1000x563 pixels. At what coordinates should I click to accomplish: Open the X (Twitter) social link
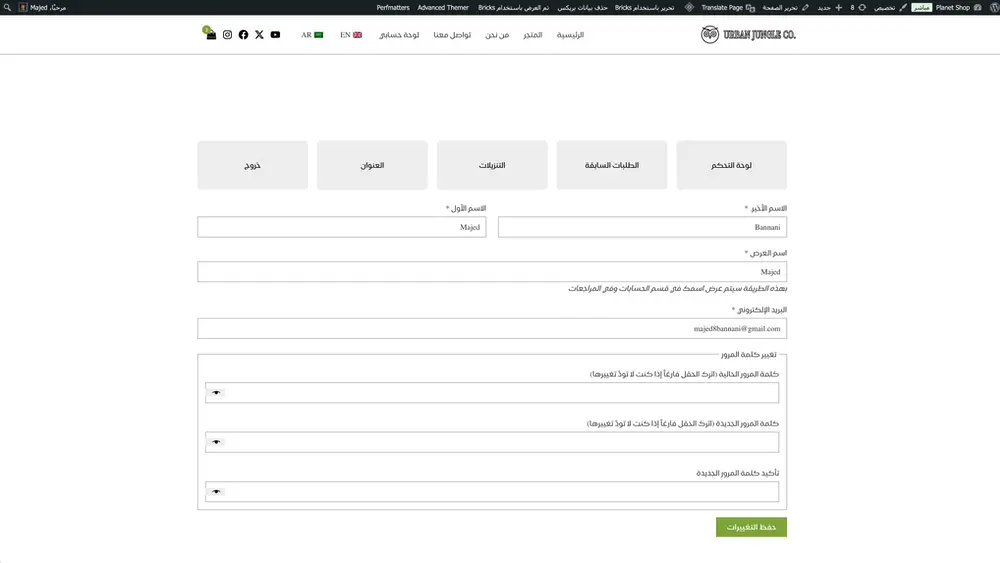pyautogui.click(x=259, y=35)
